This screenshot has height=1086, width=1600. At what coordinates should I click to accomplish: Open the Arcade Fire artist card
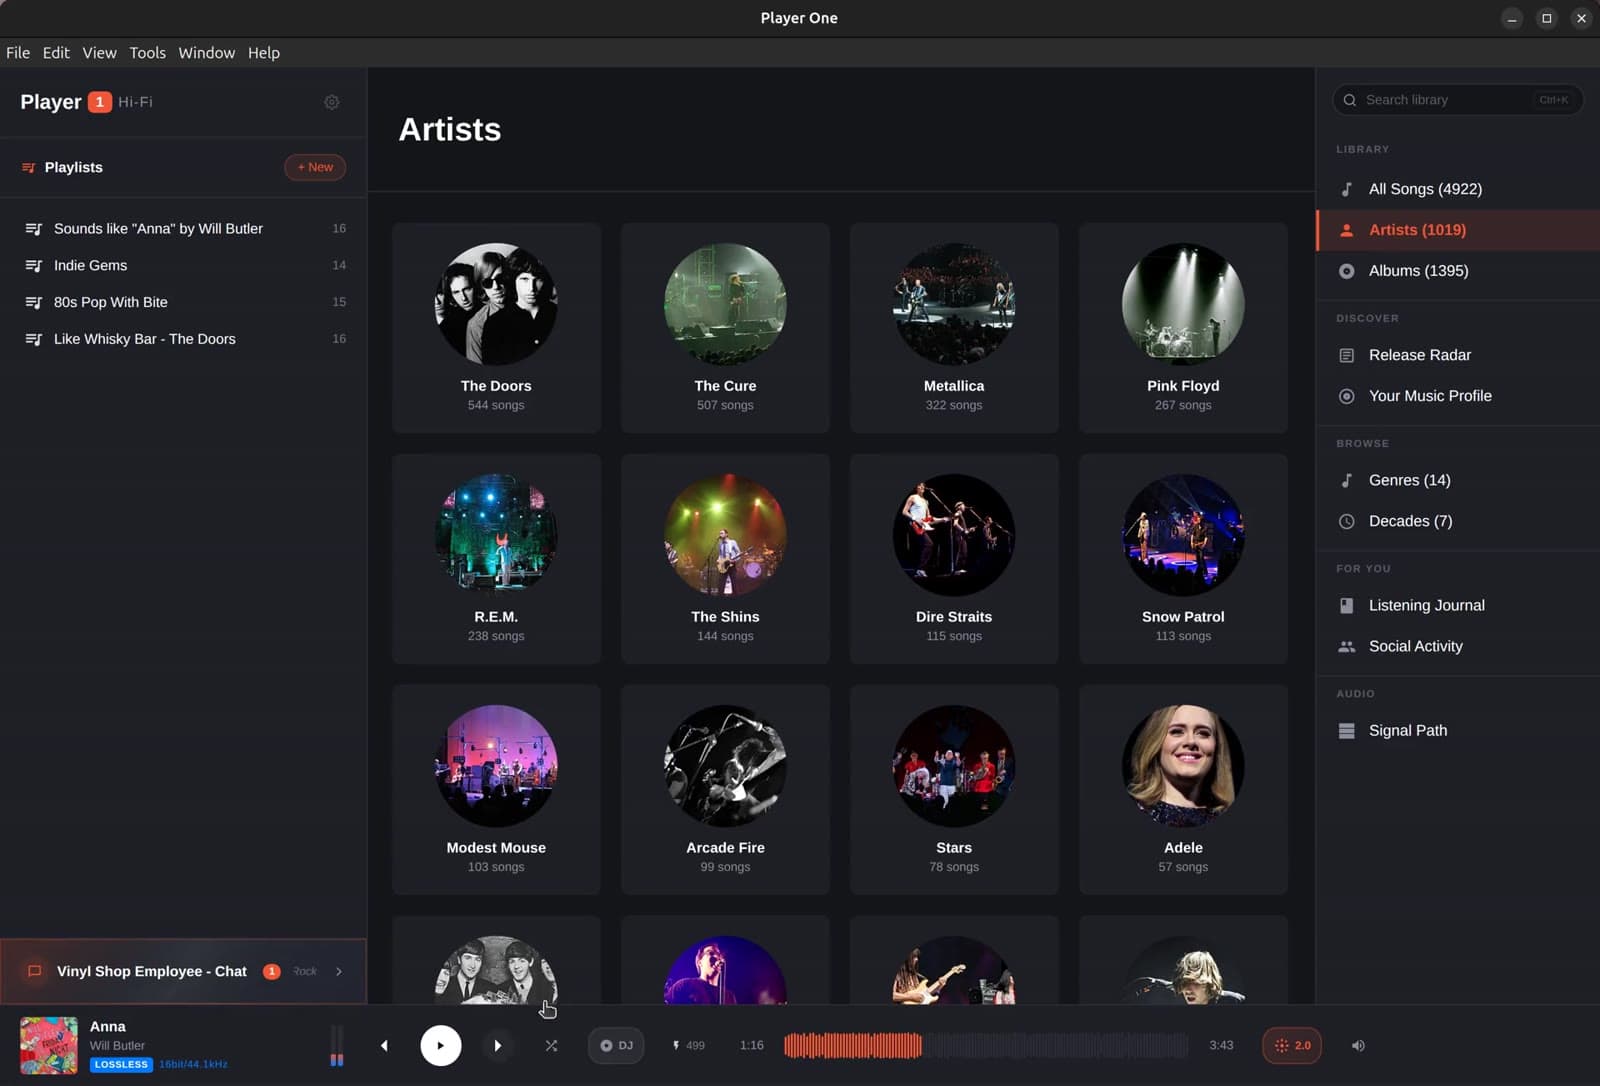click(x=725, y=790)
